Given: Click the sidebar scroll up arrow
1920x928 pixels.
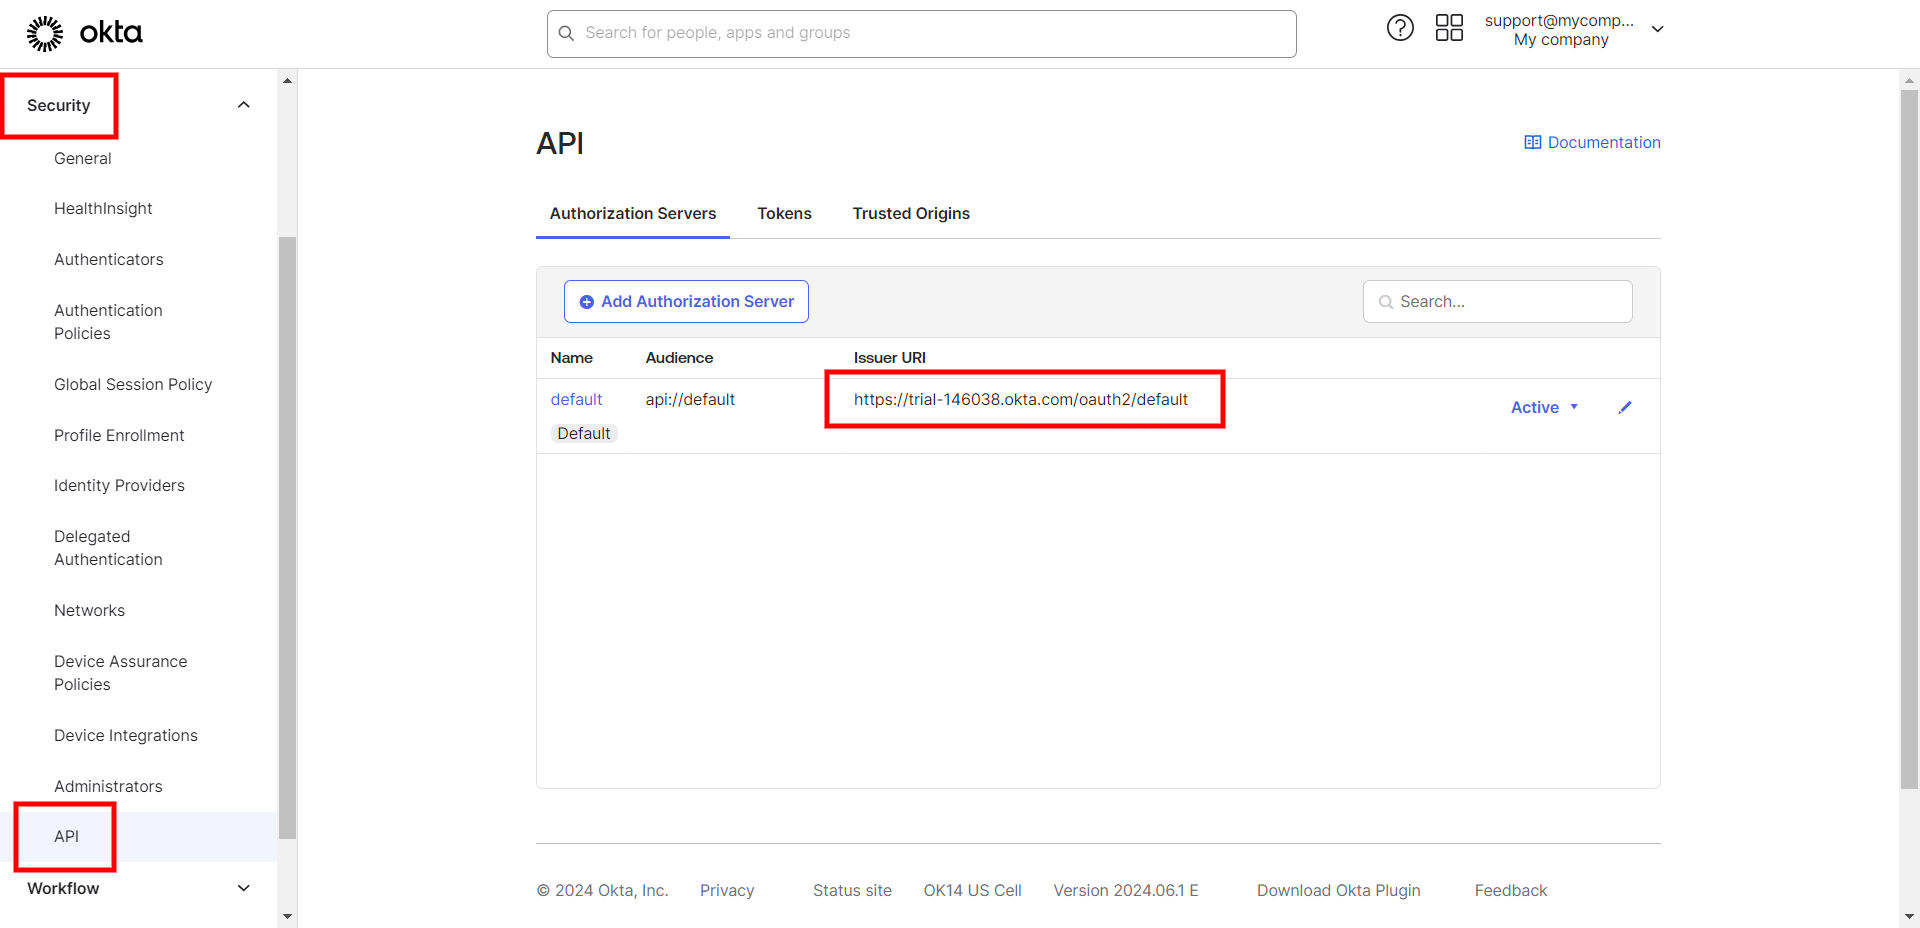Looking at the screenshot, I should [x=288, y=81].
